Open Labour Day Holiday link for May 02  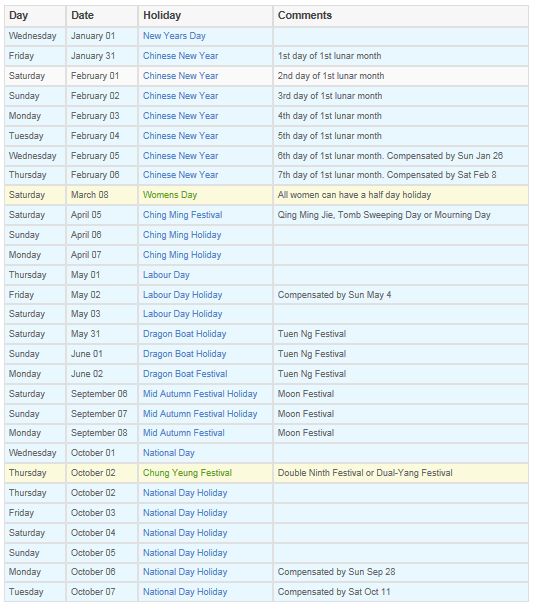[x=183, y=295]
